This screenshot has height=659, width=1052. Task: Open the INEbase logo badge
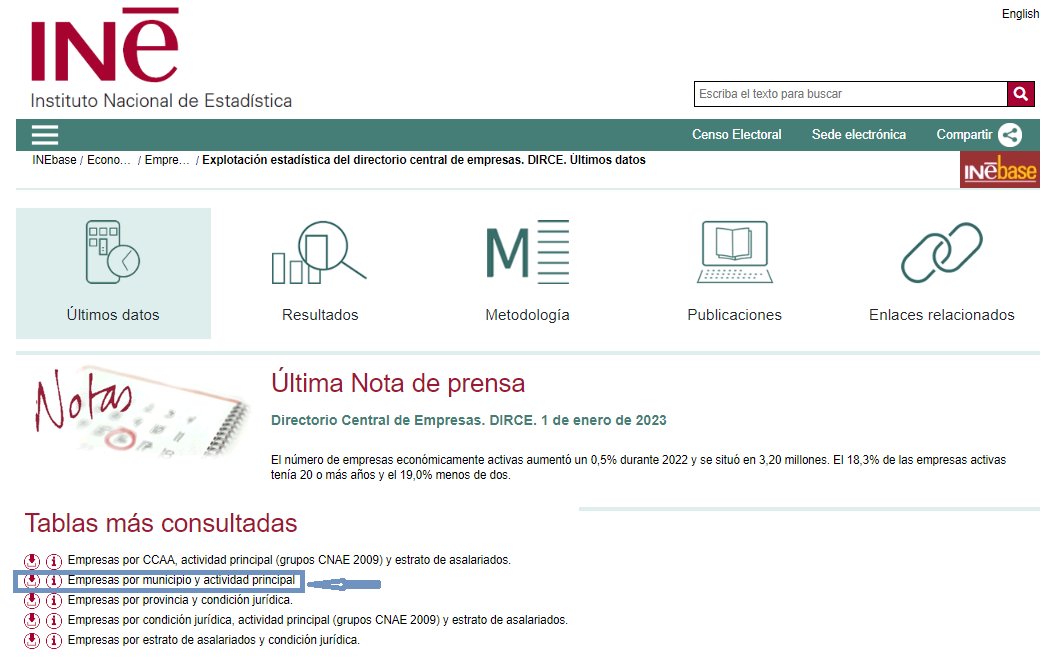pos(999,170)
